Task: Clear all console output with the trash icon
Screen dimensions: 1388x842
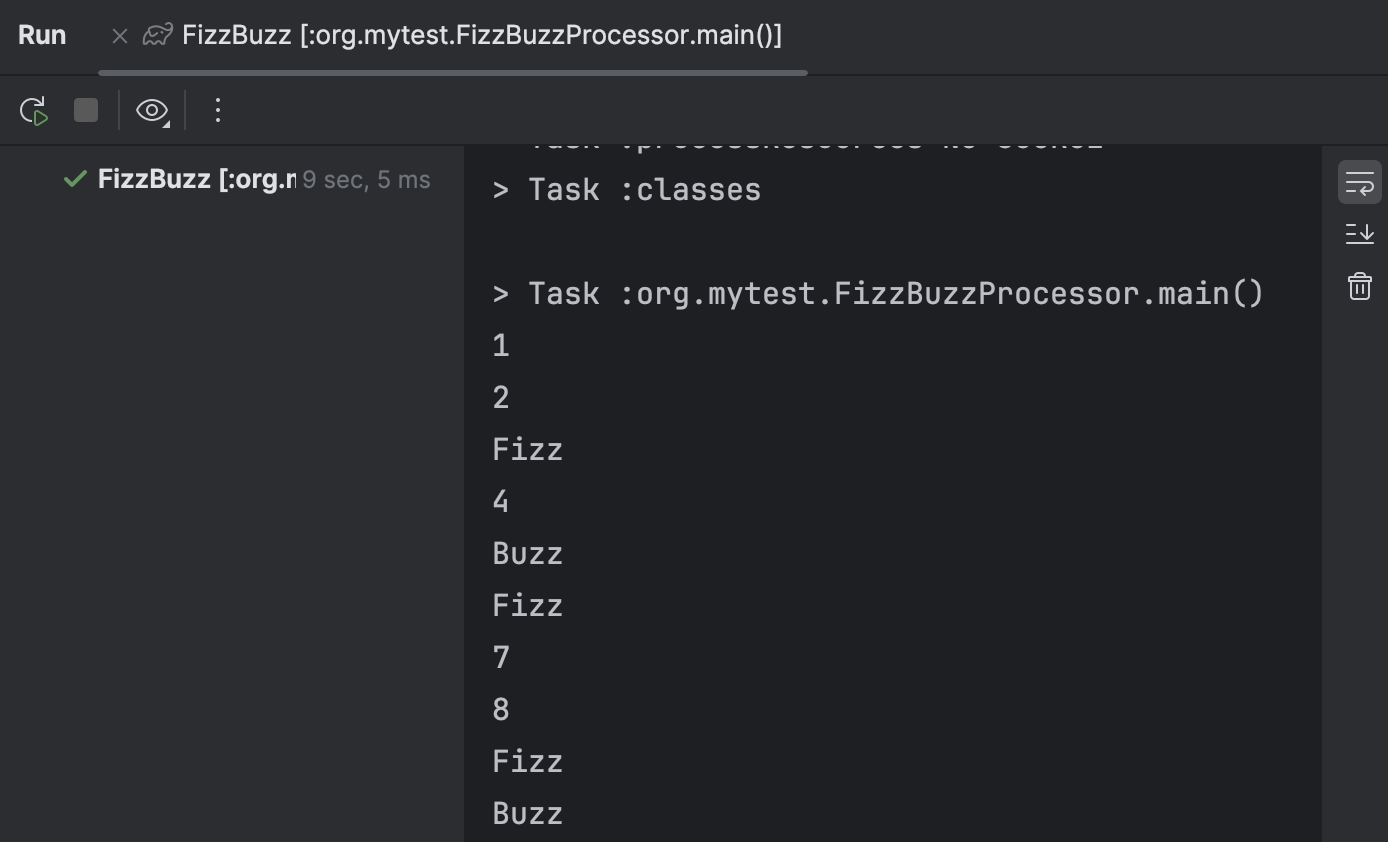Action: pyautogui.click(x=1359, y=286)
